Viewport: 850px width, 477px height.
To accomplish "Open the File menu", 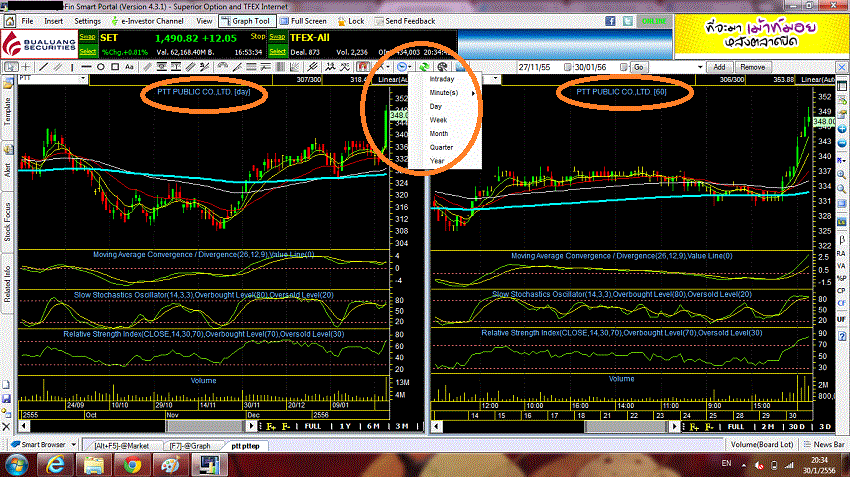I will tap(27, 21).
